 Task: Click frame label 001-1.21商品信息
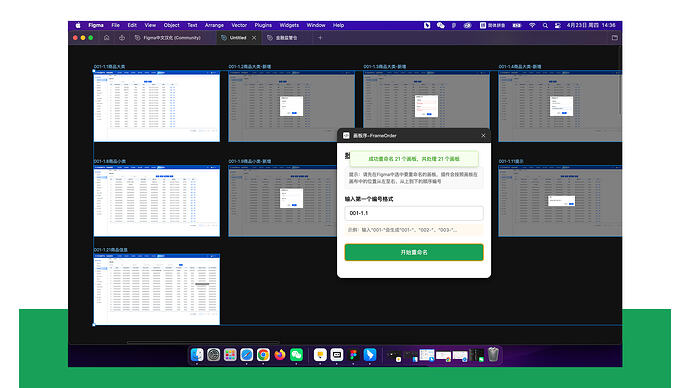[x=111, y=250]
